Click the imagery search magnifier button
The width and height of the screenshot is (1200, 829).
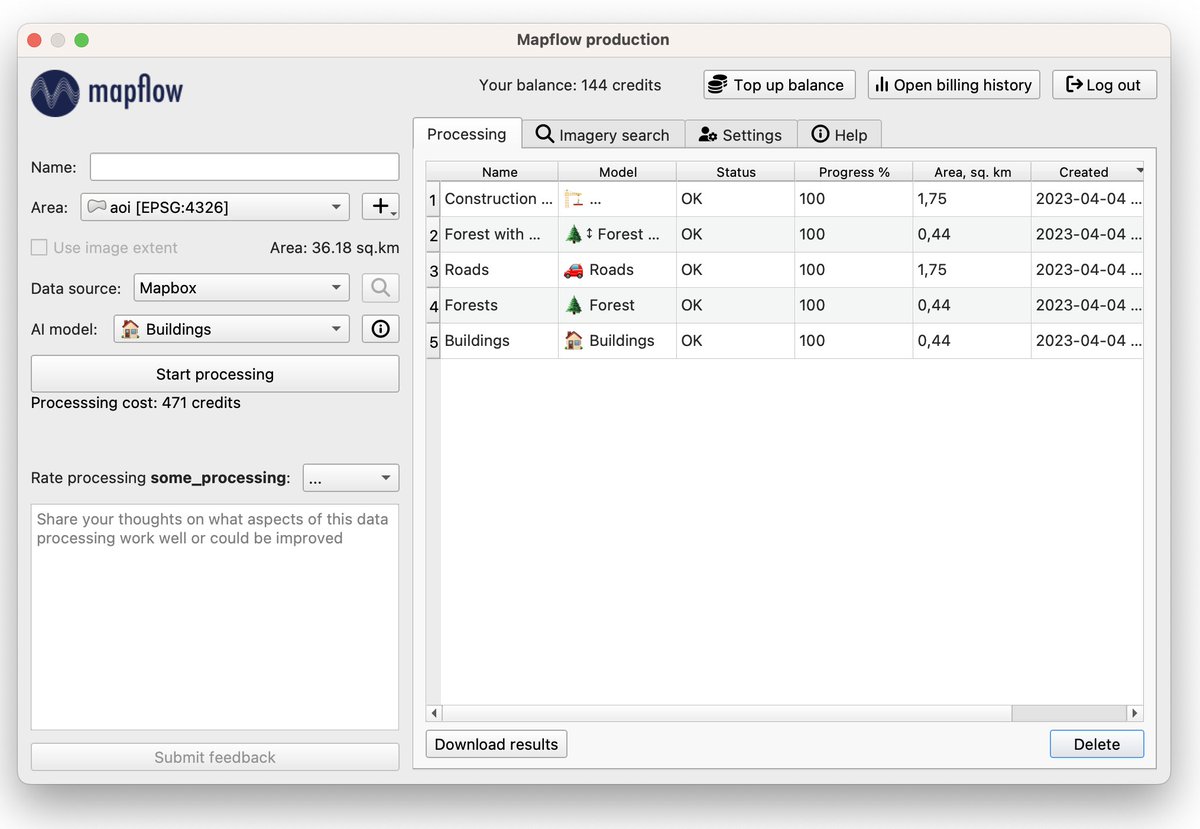(x=380, y=288)
